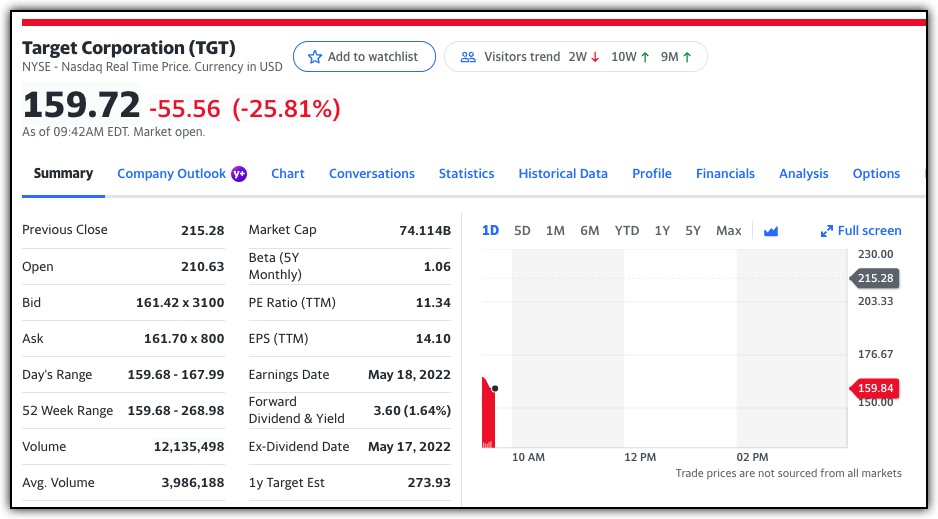This screenshot has width=938, height=519.
Task: Select the Max chart range
Action: coord(729,231)
